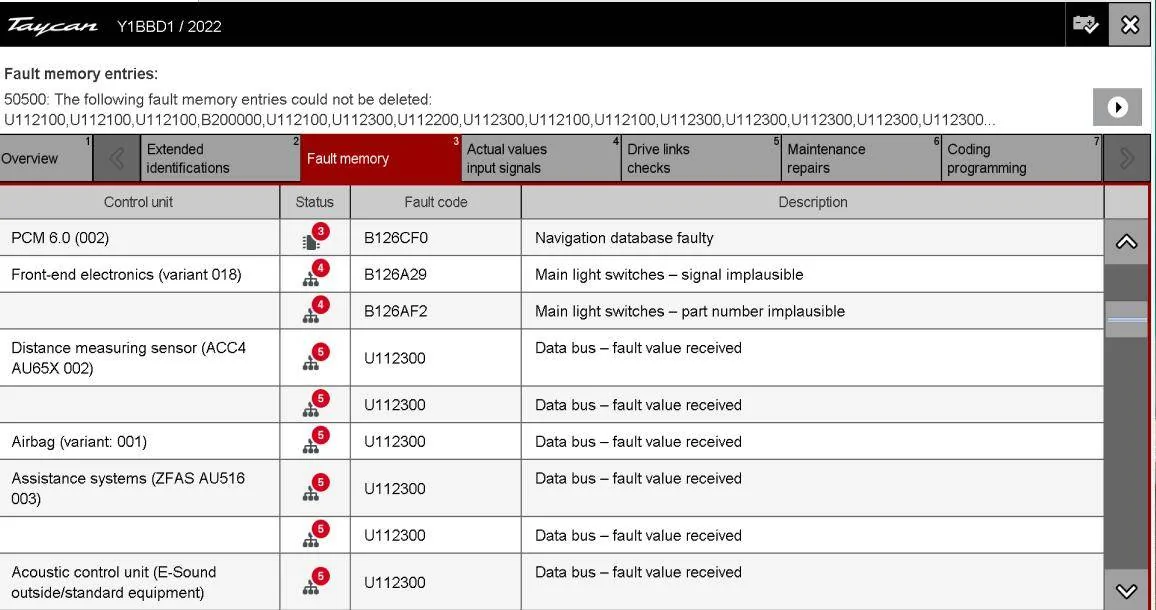Select Acoustic control unit (E-Sound) row
The width and height of the screenshot is (1156, 610).
tap(114, 582)
